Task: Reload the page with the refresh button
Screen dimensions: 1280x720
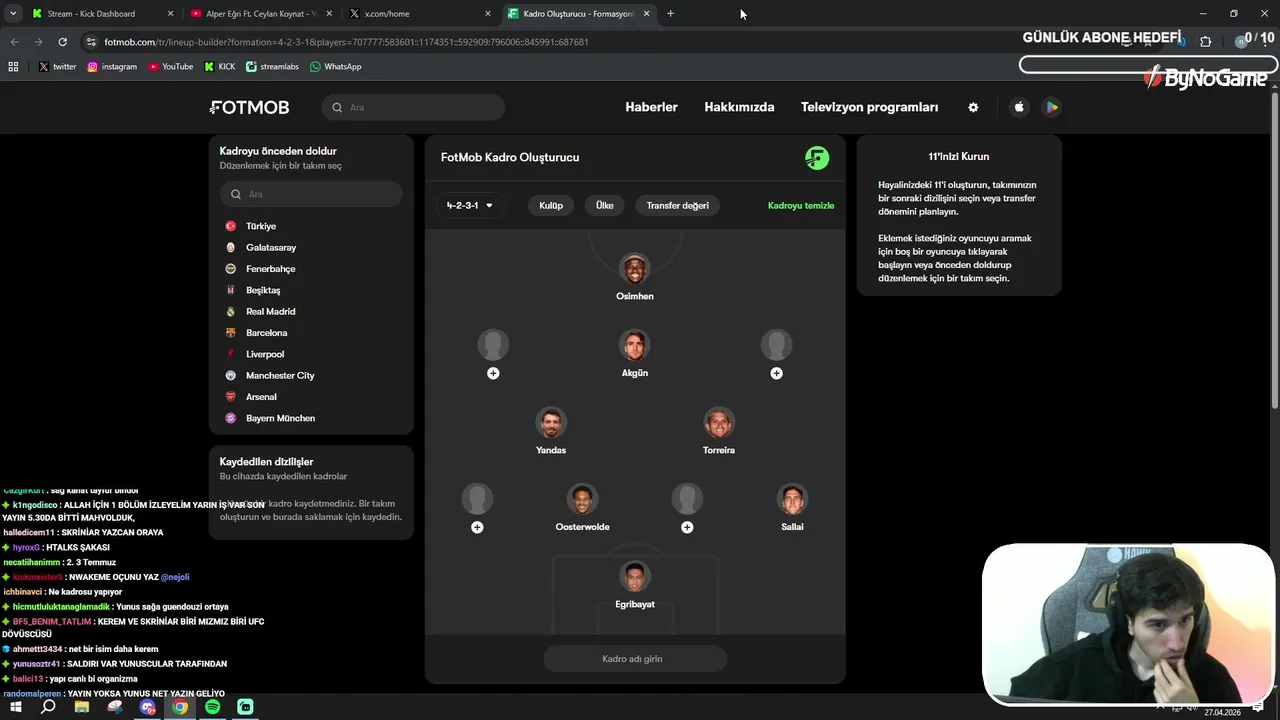Action: (62, 42)
